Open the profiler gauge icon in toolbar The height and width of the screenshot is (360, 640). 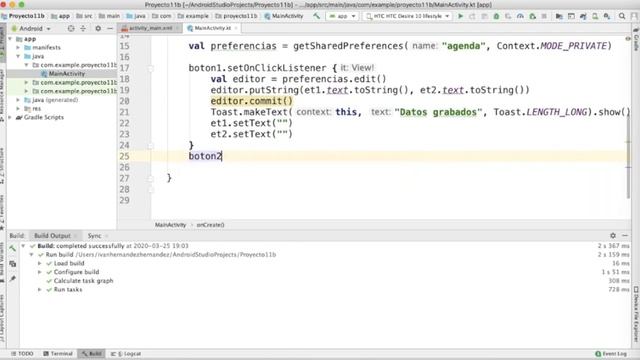point(520,16)
